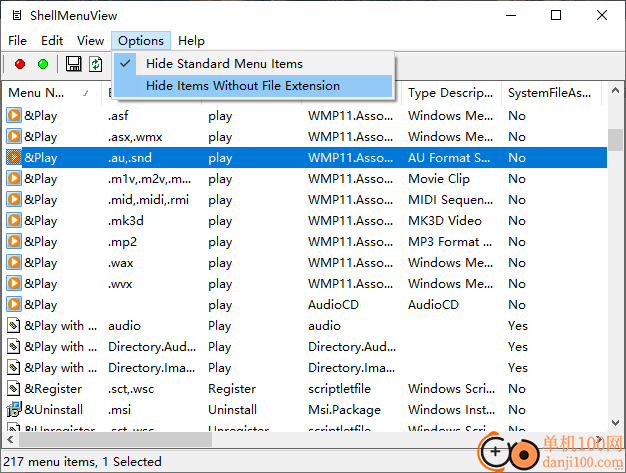Click the installer icon on the &Uninstall row

(14, 410)
